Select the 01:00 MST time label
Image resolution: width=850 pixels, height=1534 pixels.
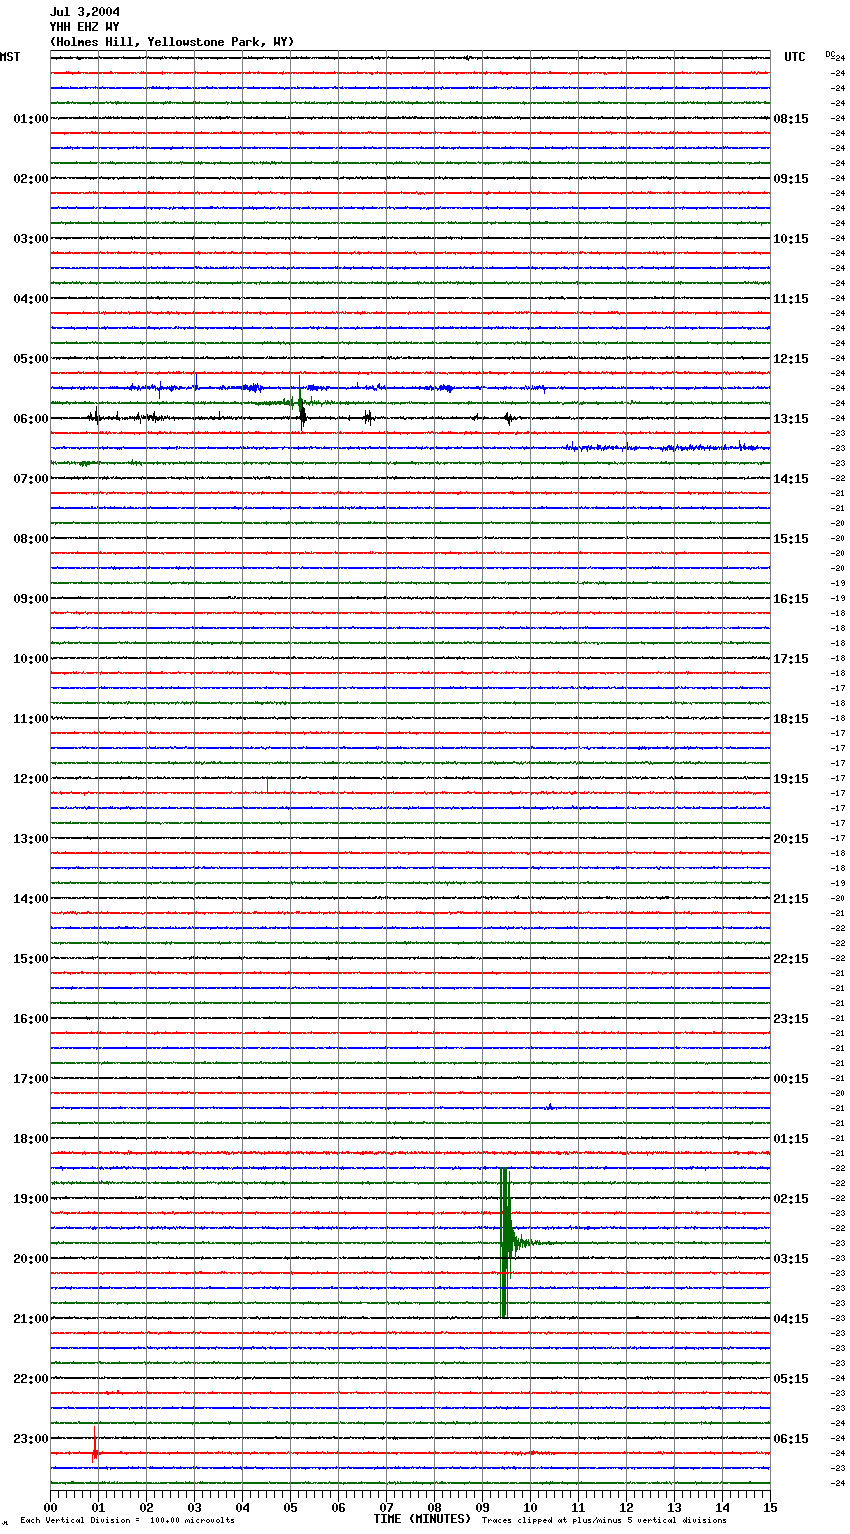(x=31, y=119)
